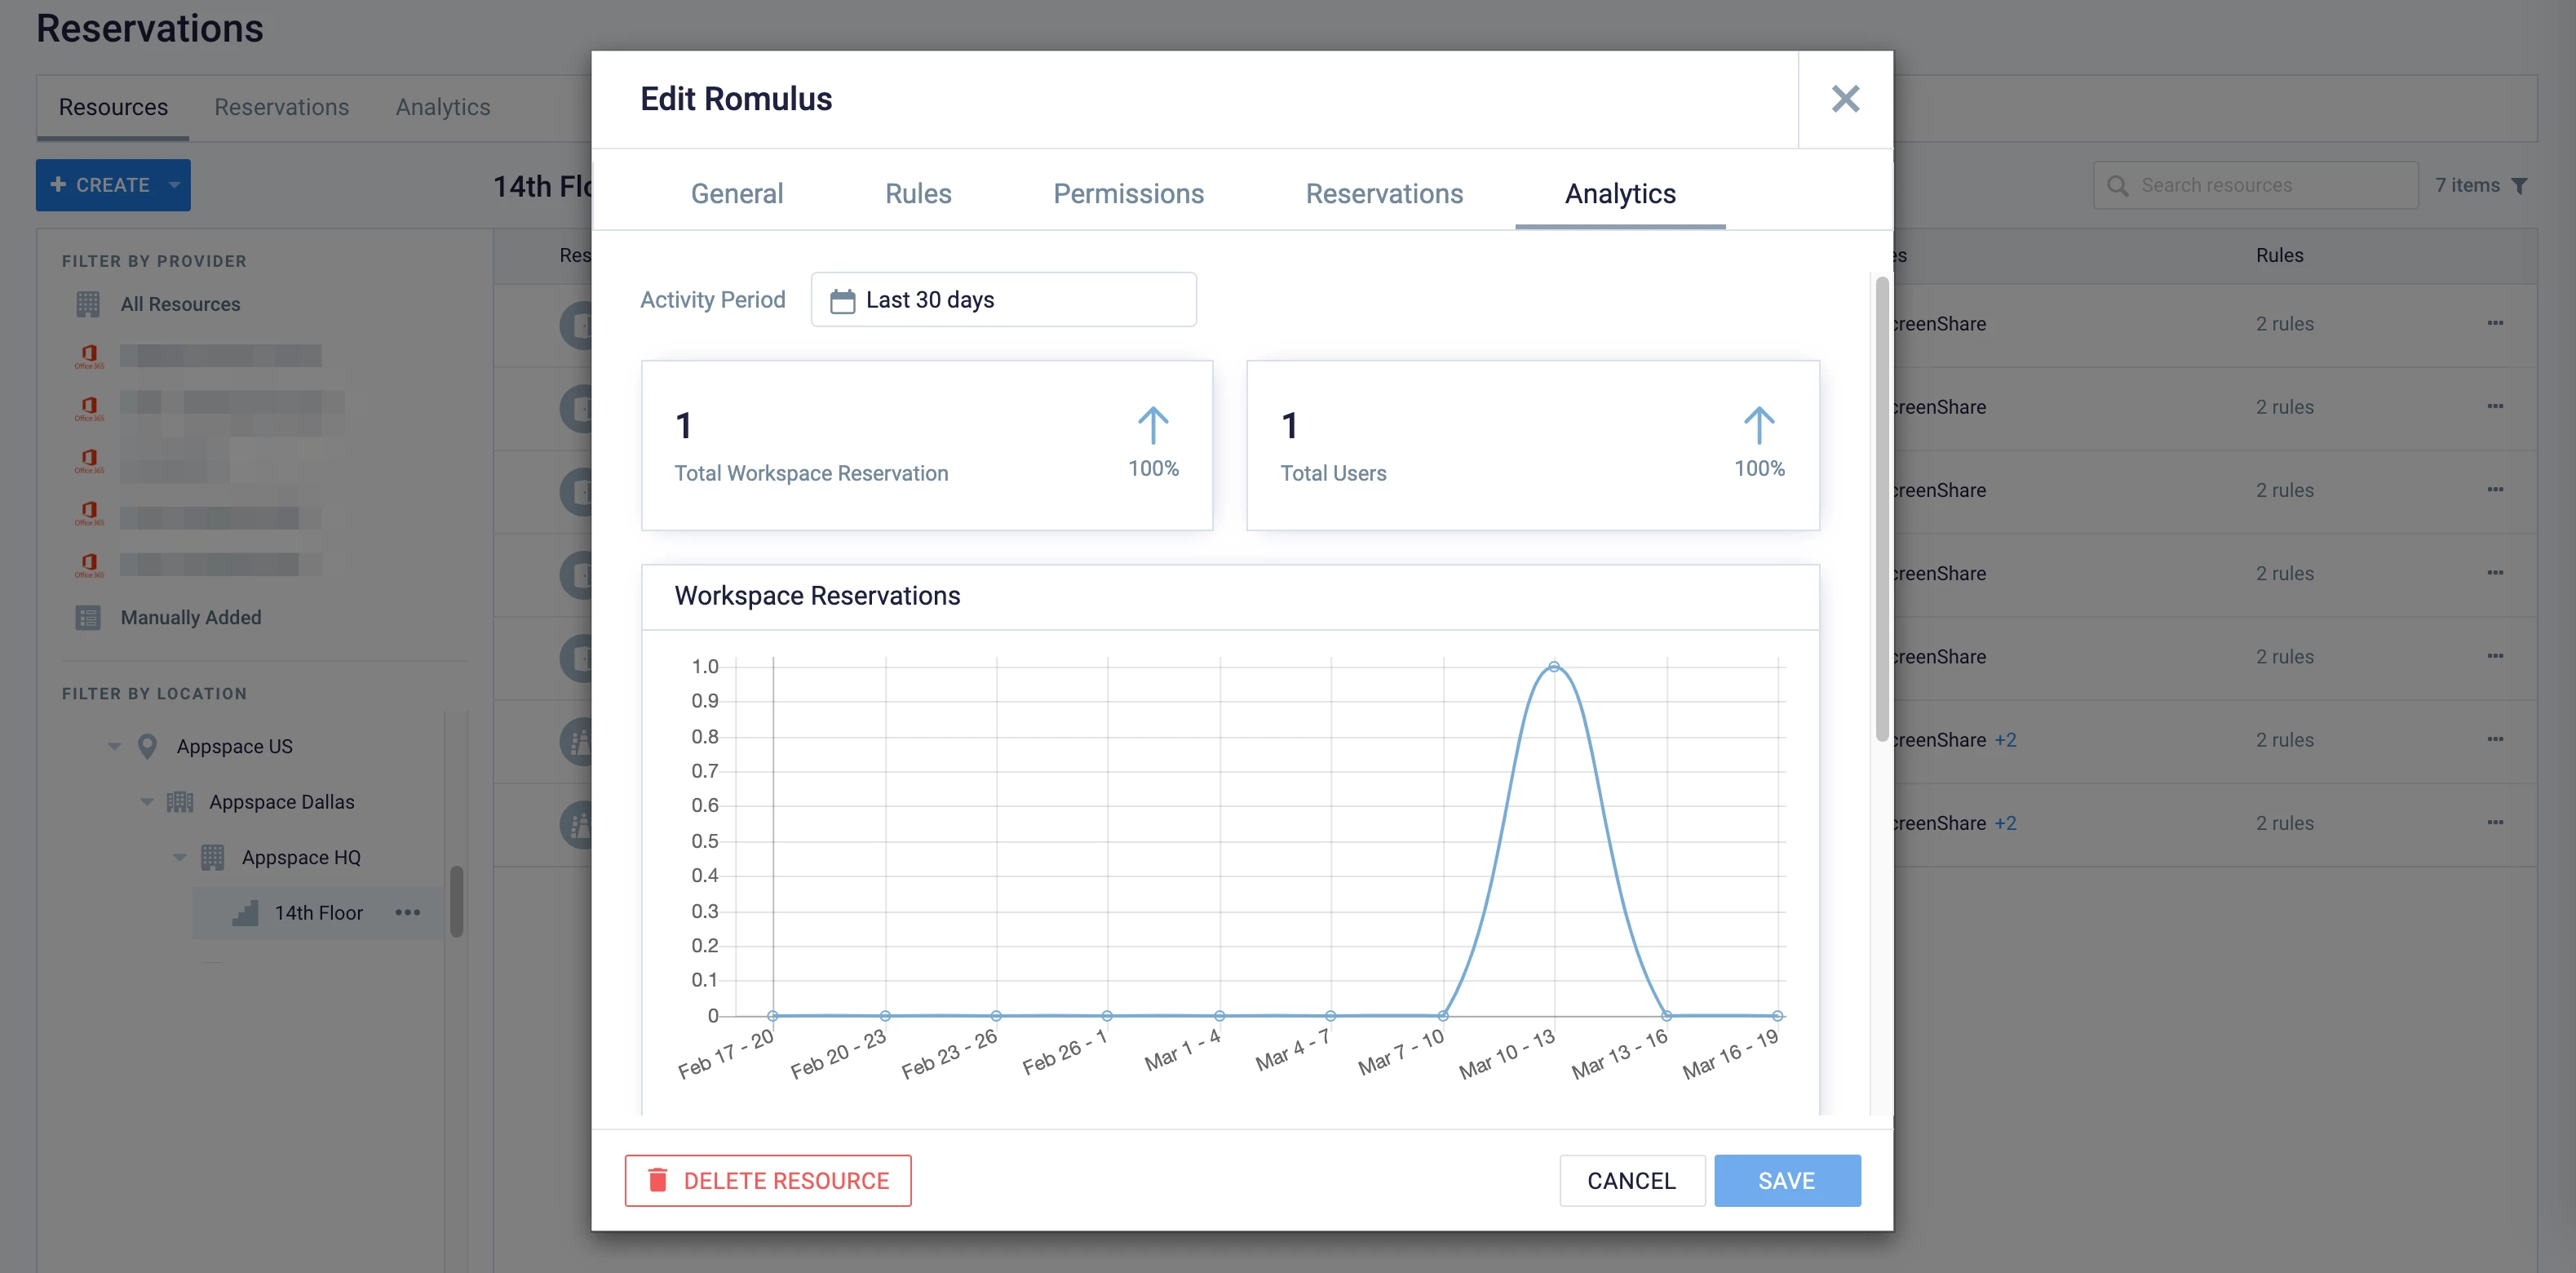Open the Last 30 days period dropdown
This screenshot has width=2576, height=1273.
click(x=1003, y=300)
